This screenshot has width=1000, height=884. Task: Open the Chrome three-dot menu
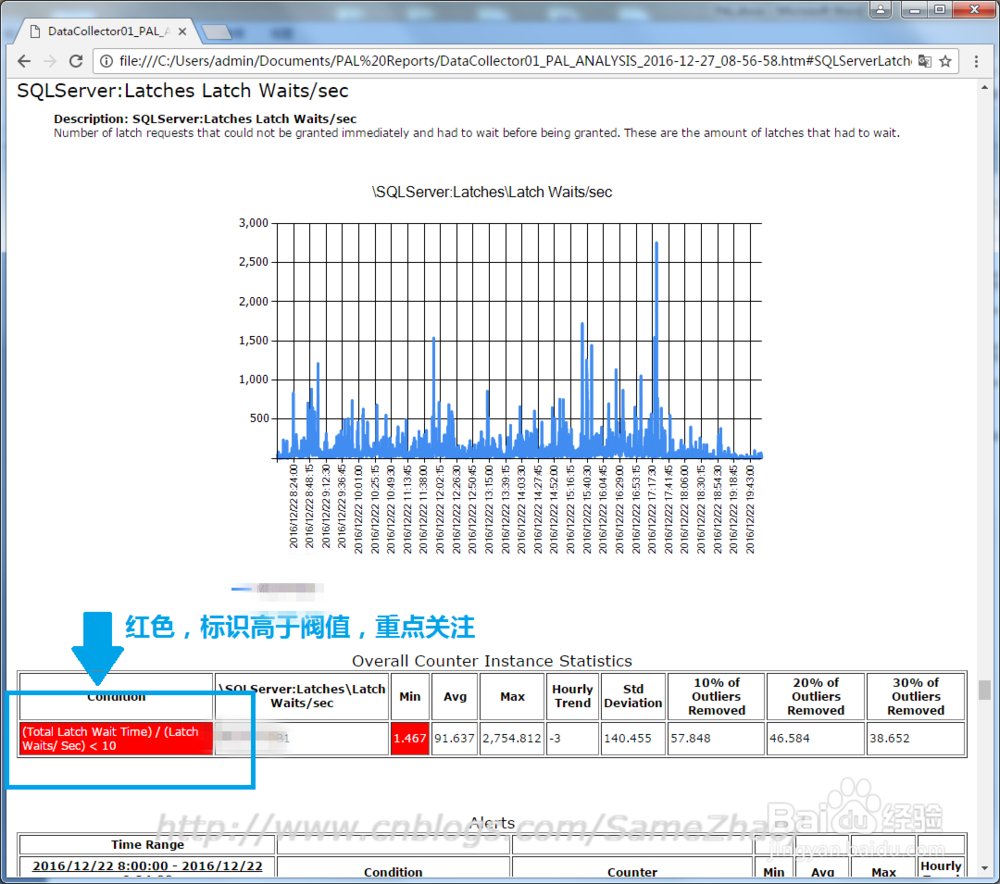click(x=976, y=61)
